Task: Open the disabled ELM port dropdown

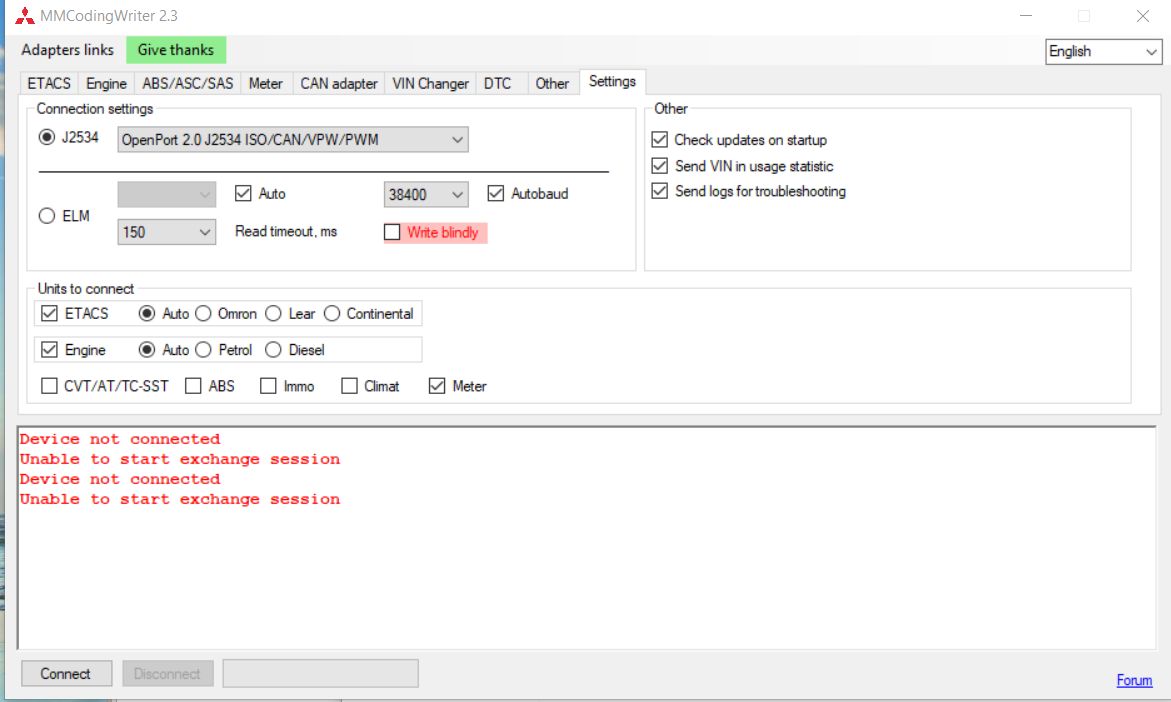Action: (167, 194)
